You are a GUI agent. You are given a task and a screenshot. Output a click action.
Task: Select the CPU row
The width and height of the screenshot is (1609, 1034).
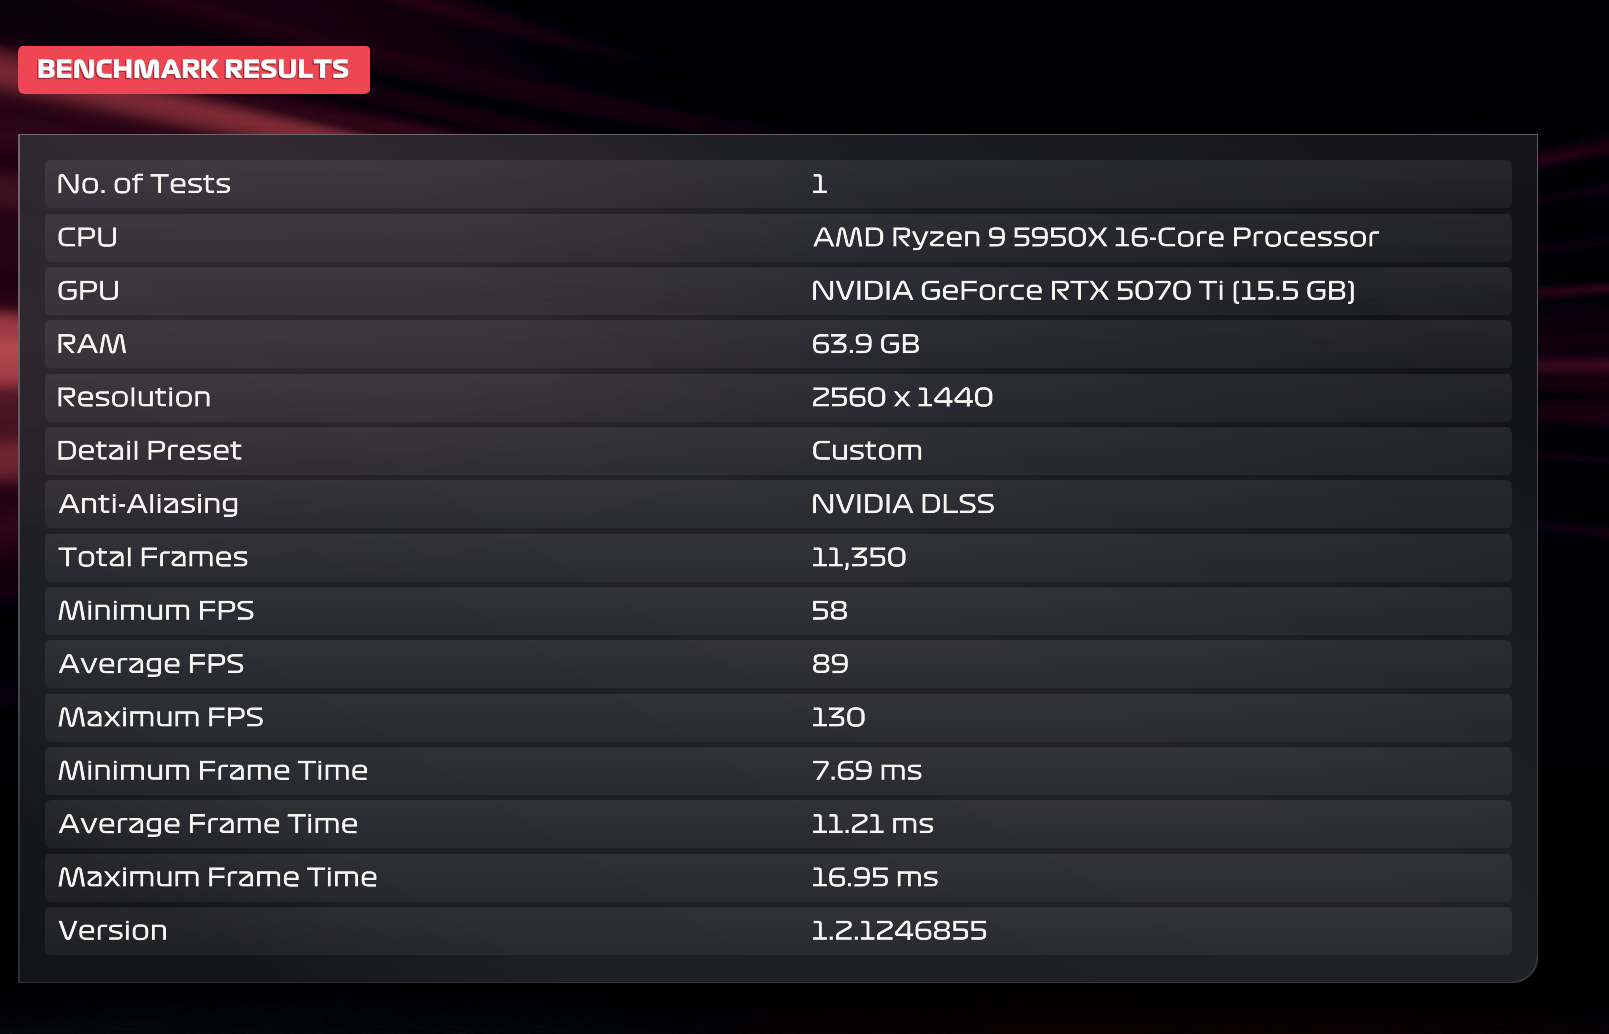pyautogui.click(x=778, y=237)
